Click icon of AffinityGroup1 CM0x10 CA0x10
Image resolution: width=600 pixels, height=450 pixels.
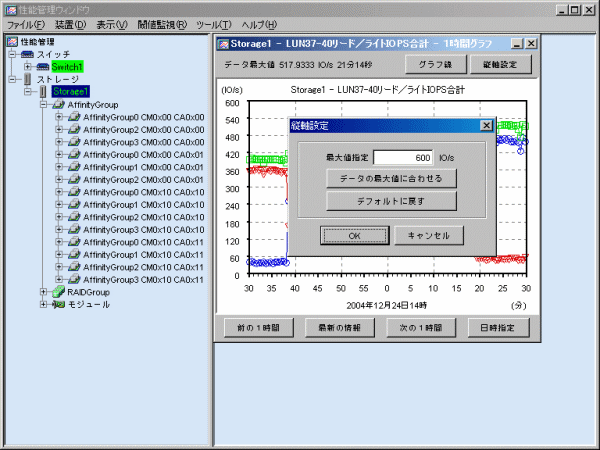(x=74, y=204)
